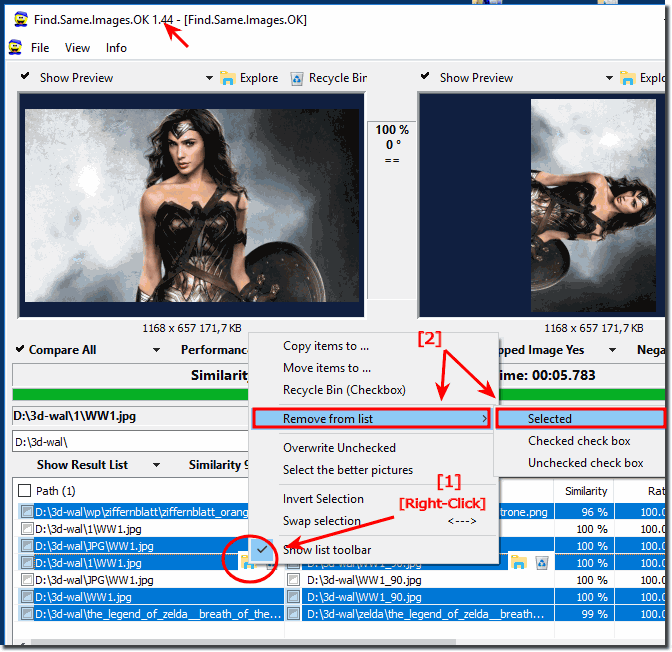Click the folder icon in the right list toolbar
The height and width of the screenshot is (652, 672).
tap(518, 562)
